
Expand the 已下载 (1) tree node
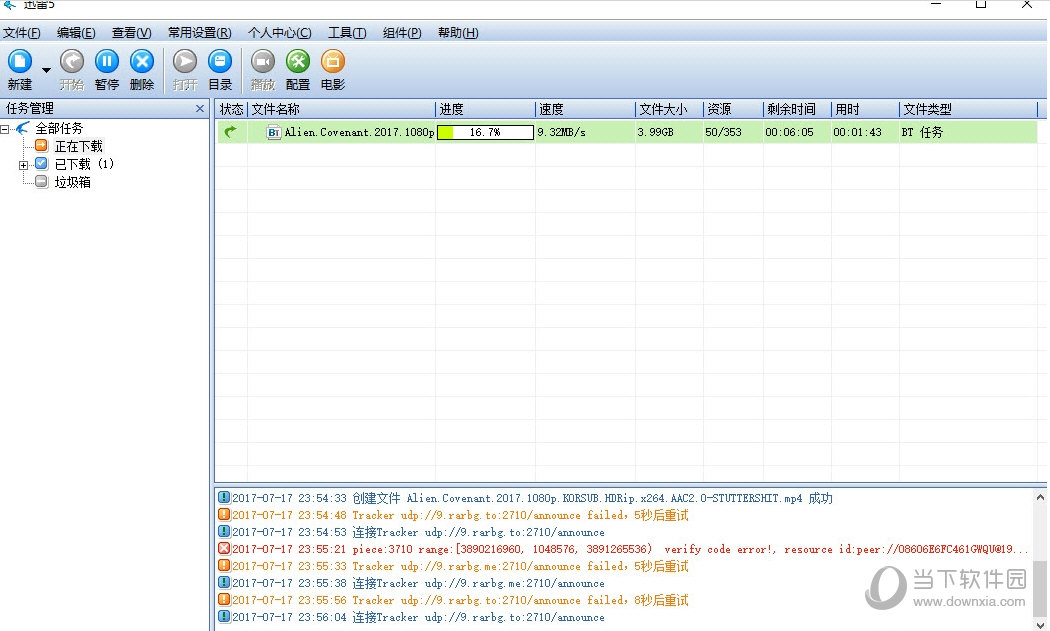coord(23,165)
